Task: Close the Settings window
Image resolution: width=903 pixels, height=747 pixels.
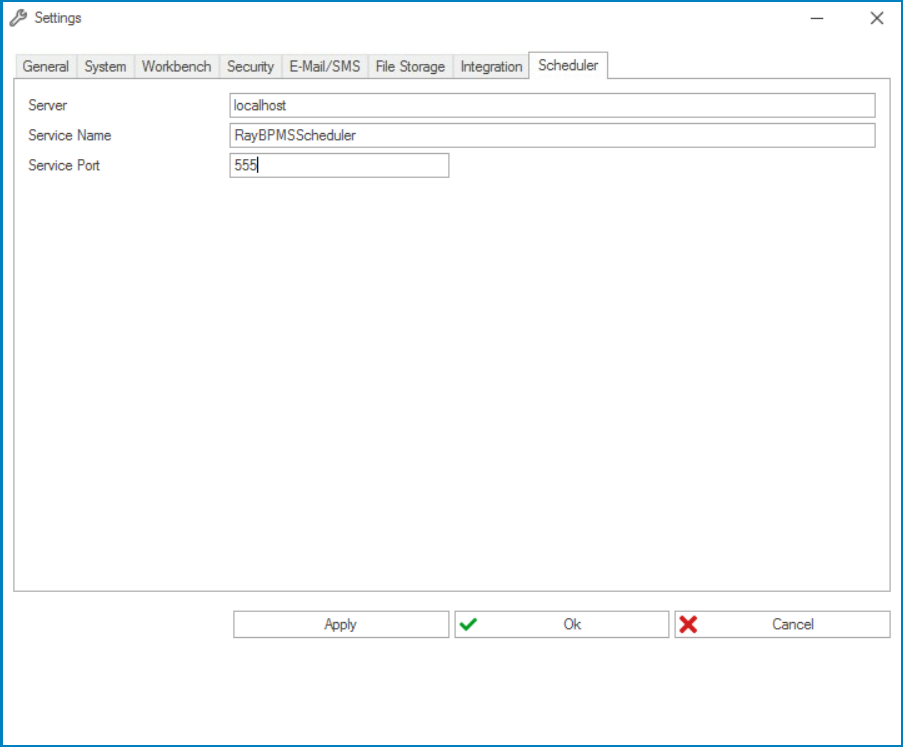Action: [x=877, y=18]
